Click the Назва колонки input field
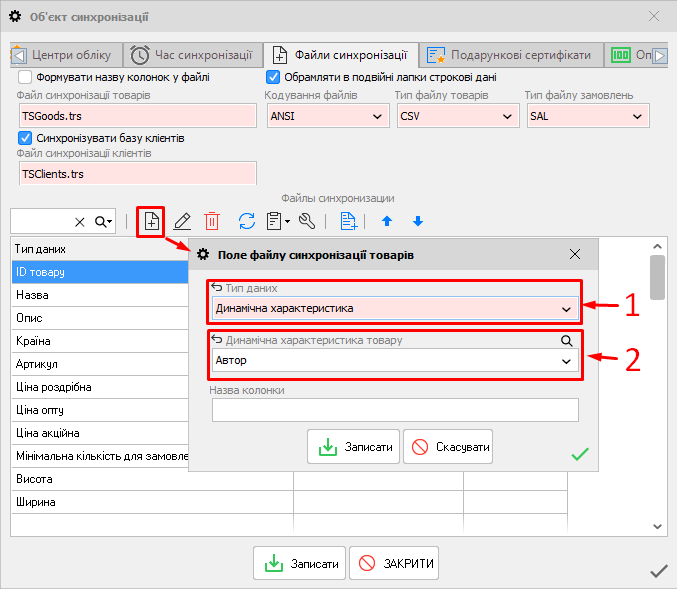The width and height of the screenshot is (677, 590). 395,410
